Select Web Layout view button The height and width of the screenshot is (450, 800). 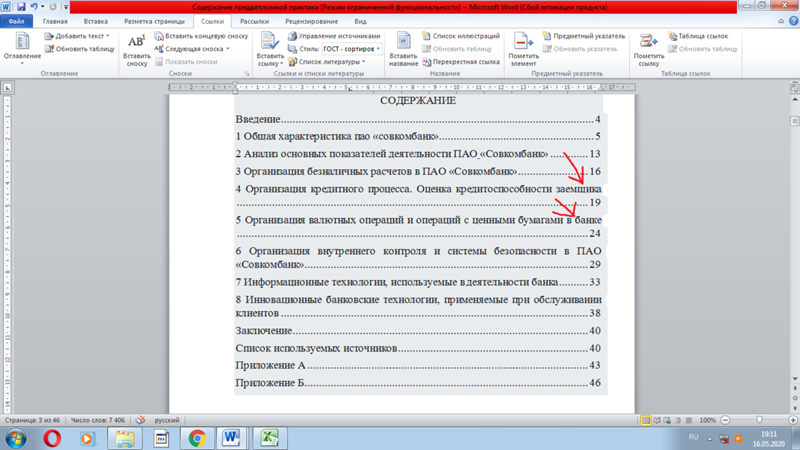(667, 420)
